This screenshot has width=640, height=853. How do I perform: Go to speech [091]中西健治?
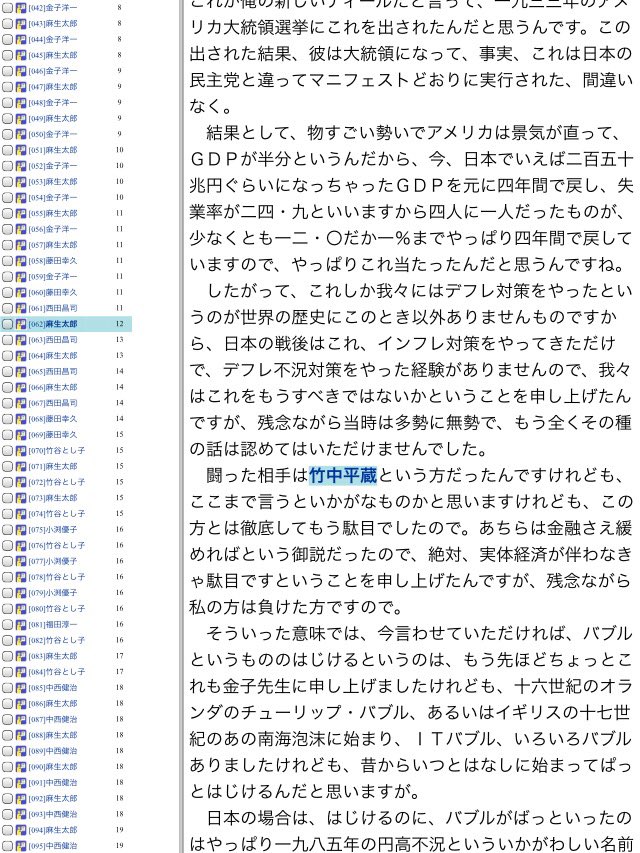coord(53,783)
